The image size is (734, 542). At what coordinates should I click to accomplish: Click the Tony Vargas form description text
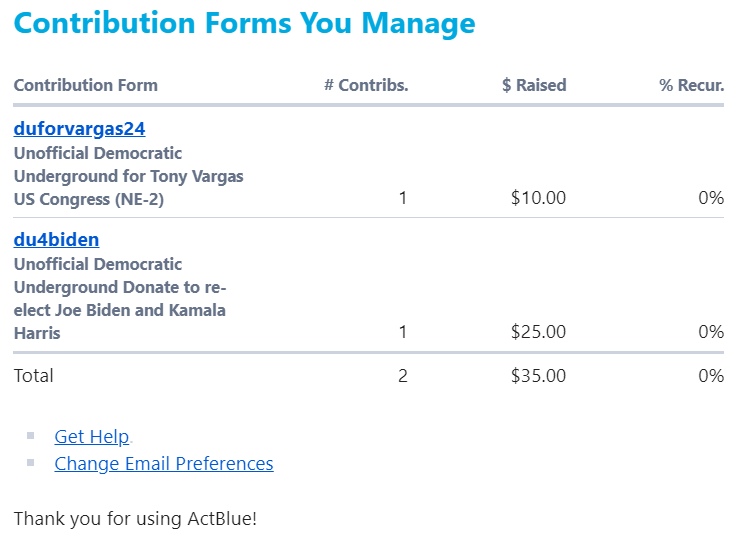tap(128, 176)
